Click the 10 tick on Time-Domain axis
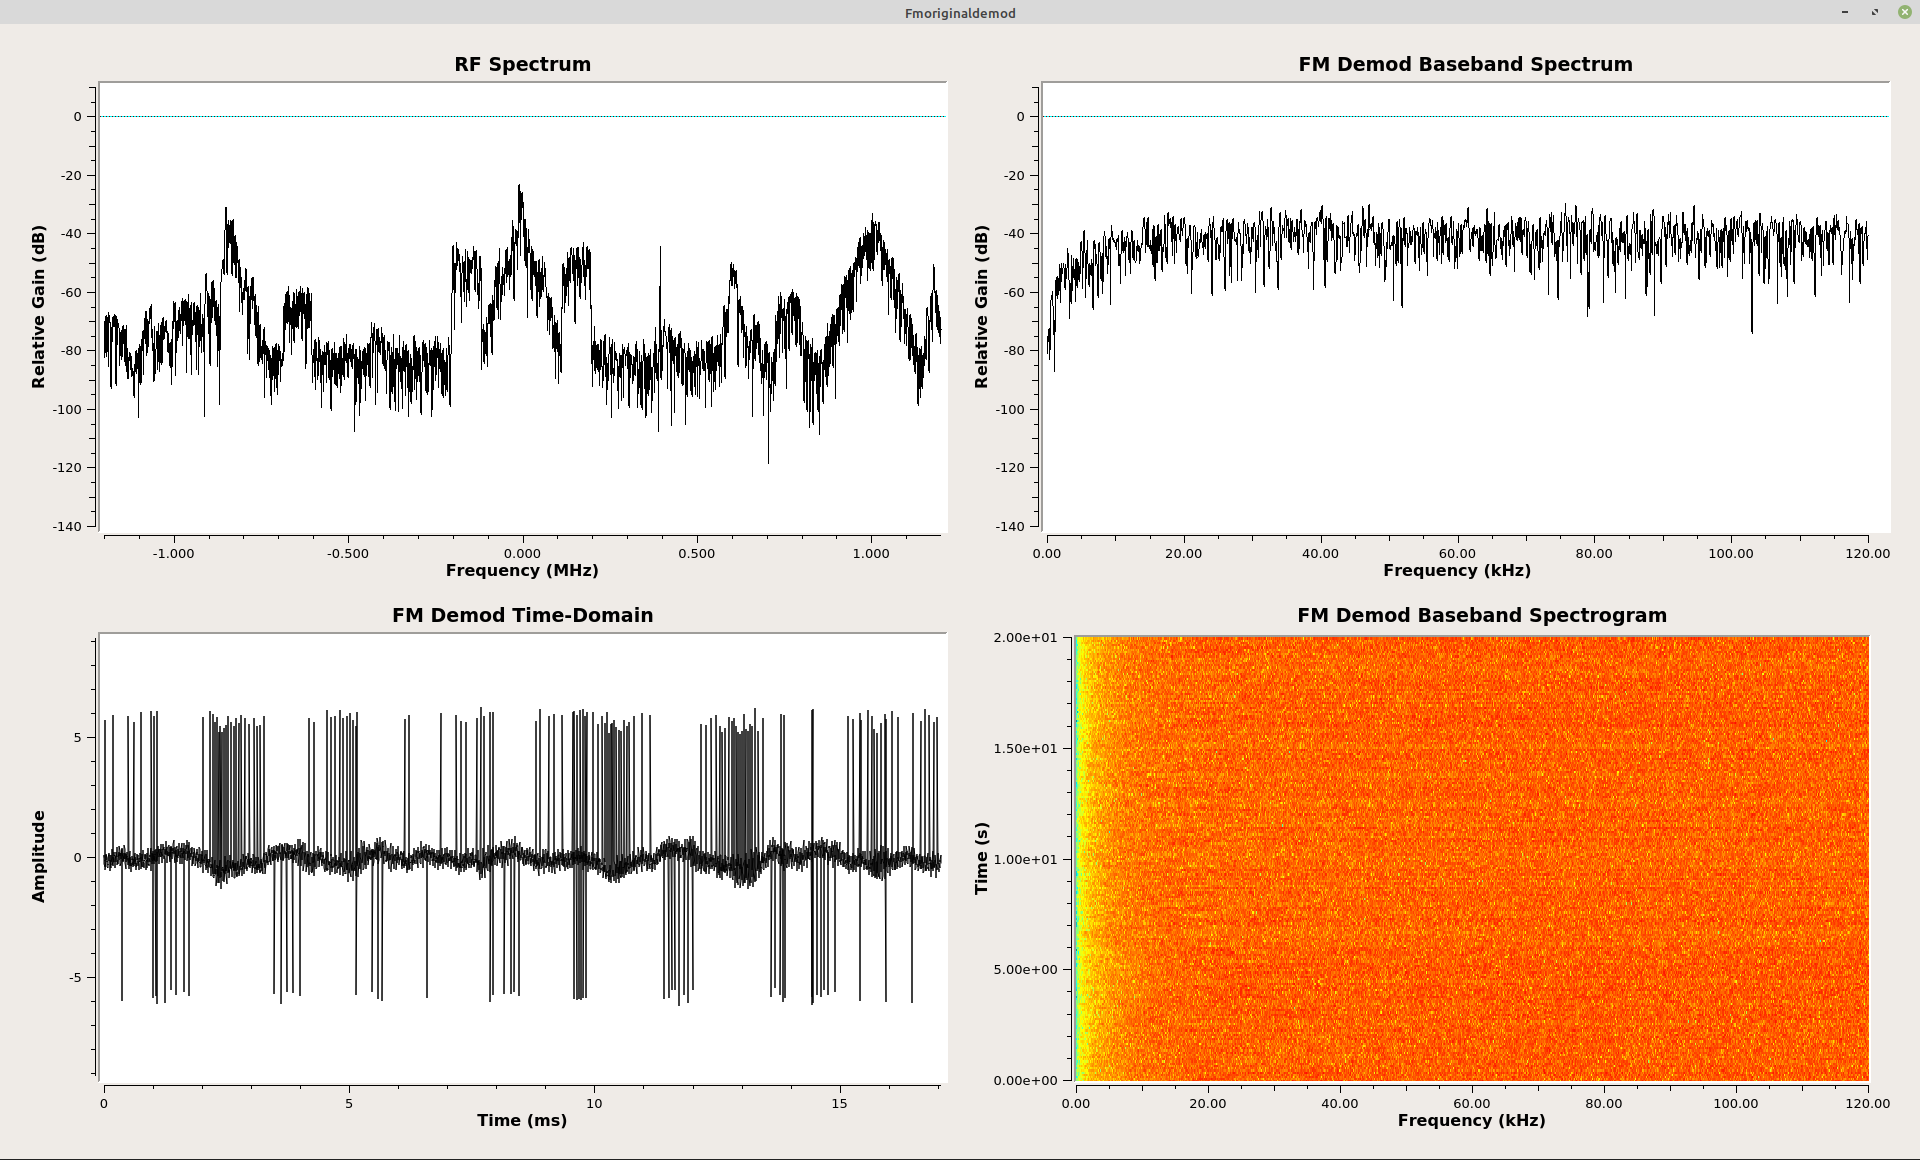This screenshot has height=1160, width=1920. point(594,1103)
